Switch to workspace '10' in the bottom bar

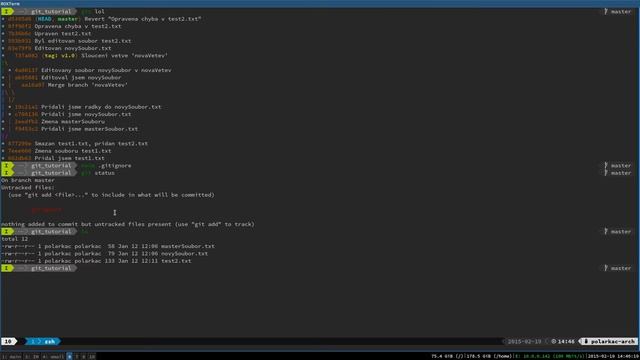point(92,357)
